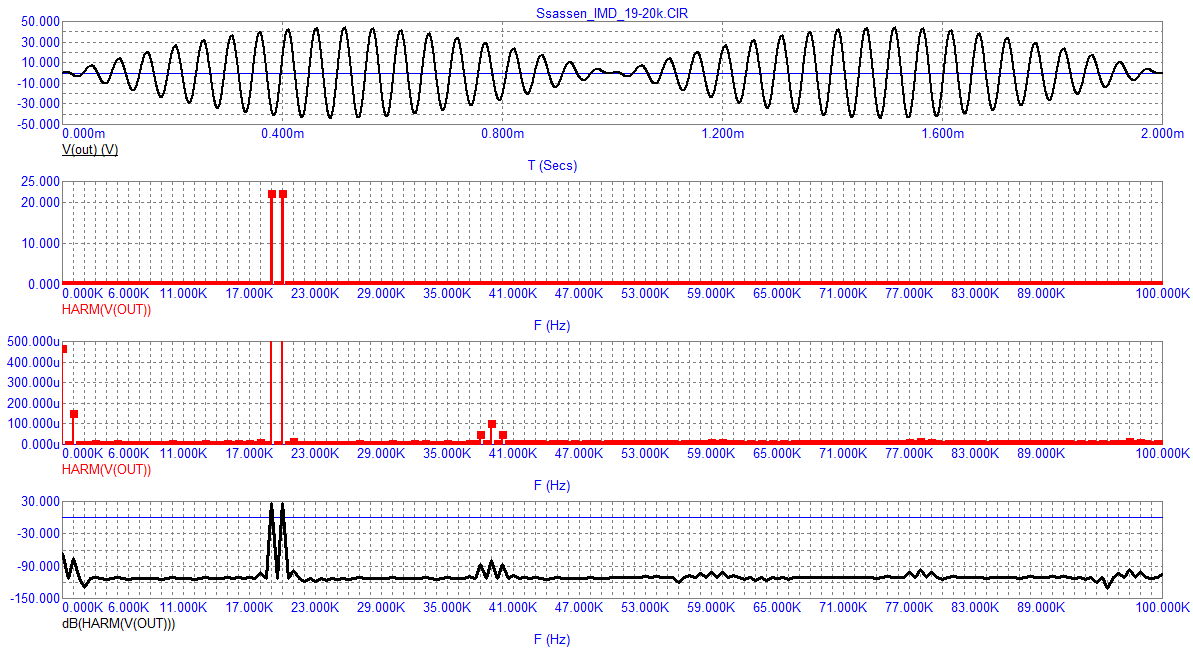Click the 100.000u scale value
Image resolution: width=1193 pixels, height=652 pixels.
pyautogui.click(x=33, y=425)
